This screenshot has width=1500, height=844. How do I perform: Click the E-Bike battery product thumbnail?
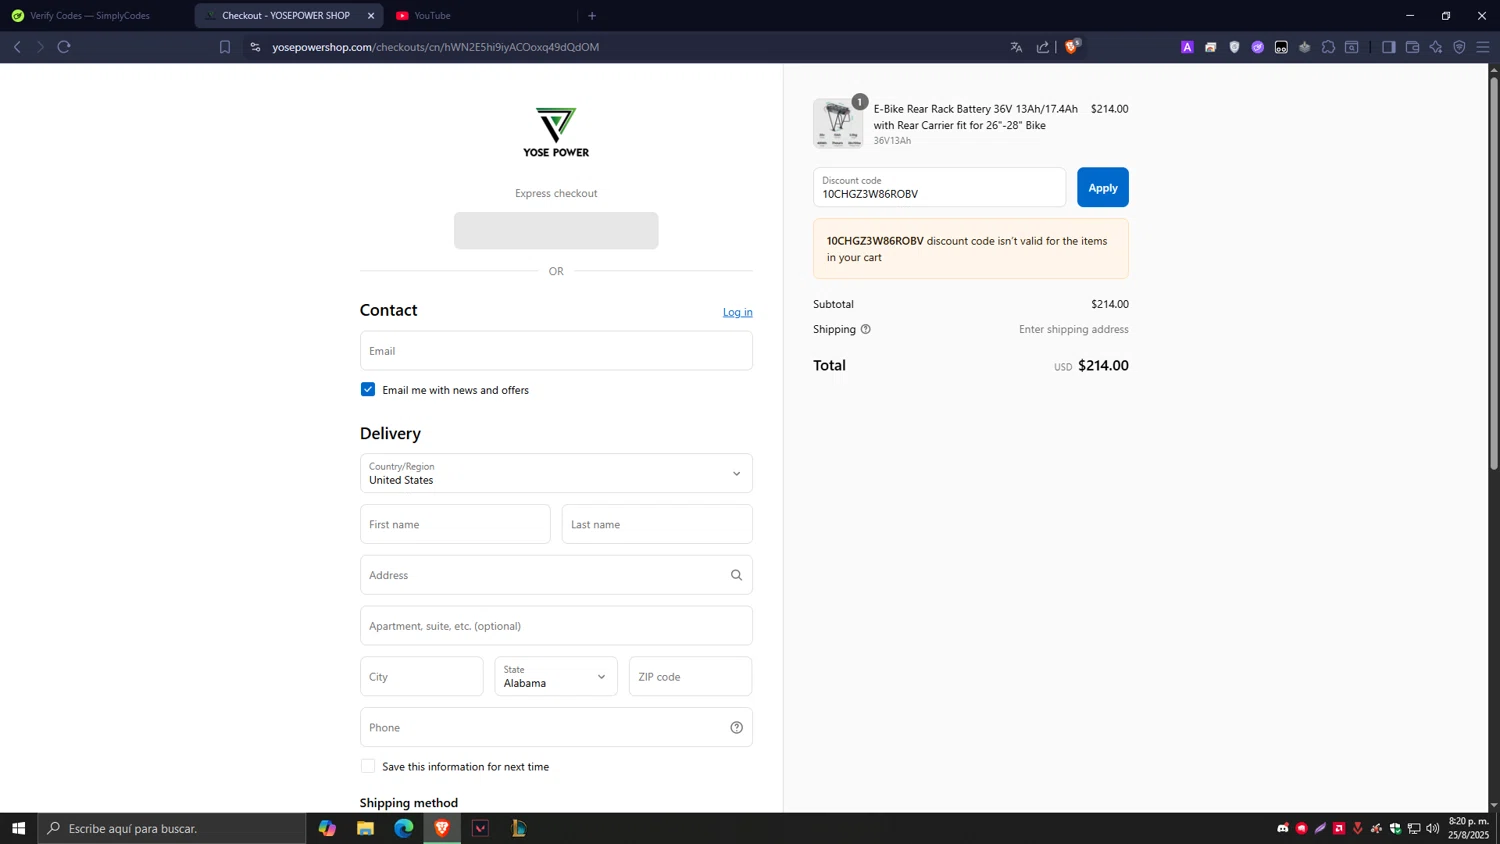(838, 123)
